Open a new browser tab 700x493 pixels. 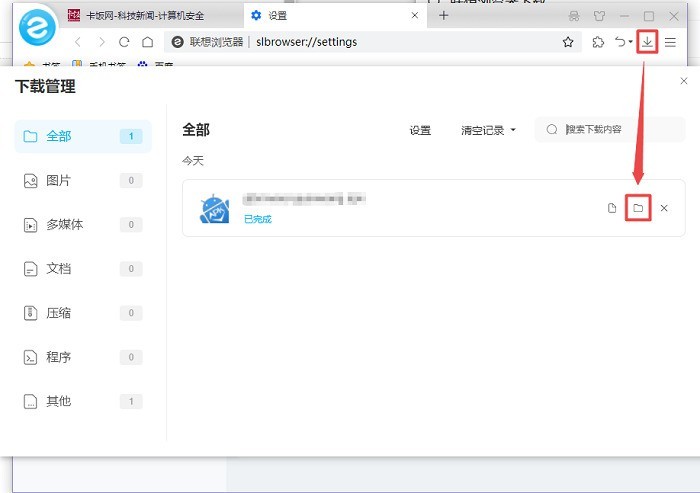[x=443, y=16]
